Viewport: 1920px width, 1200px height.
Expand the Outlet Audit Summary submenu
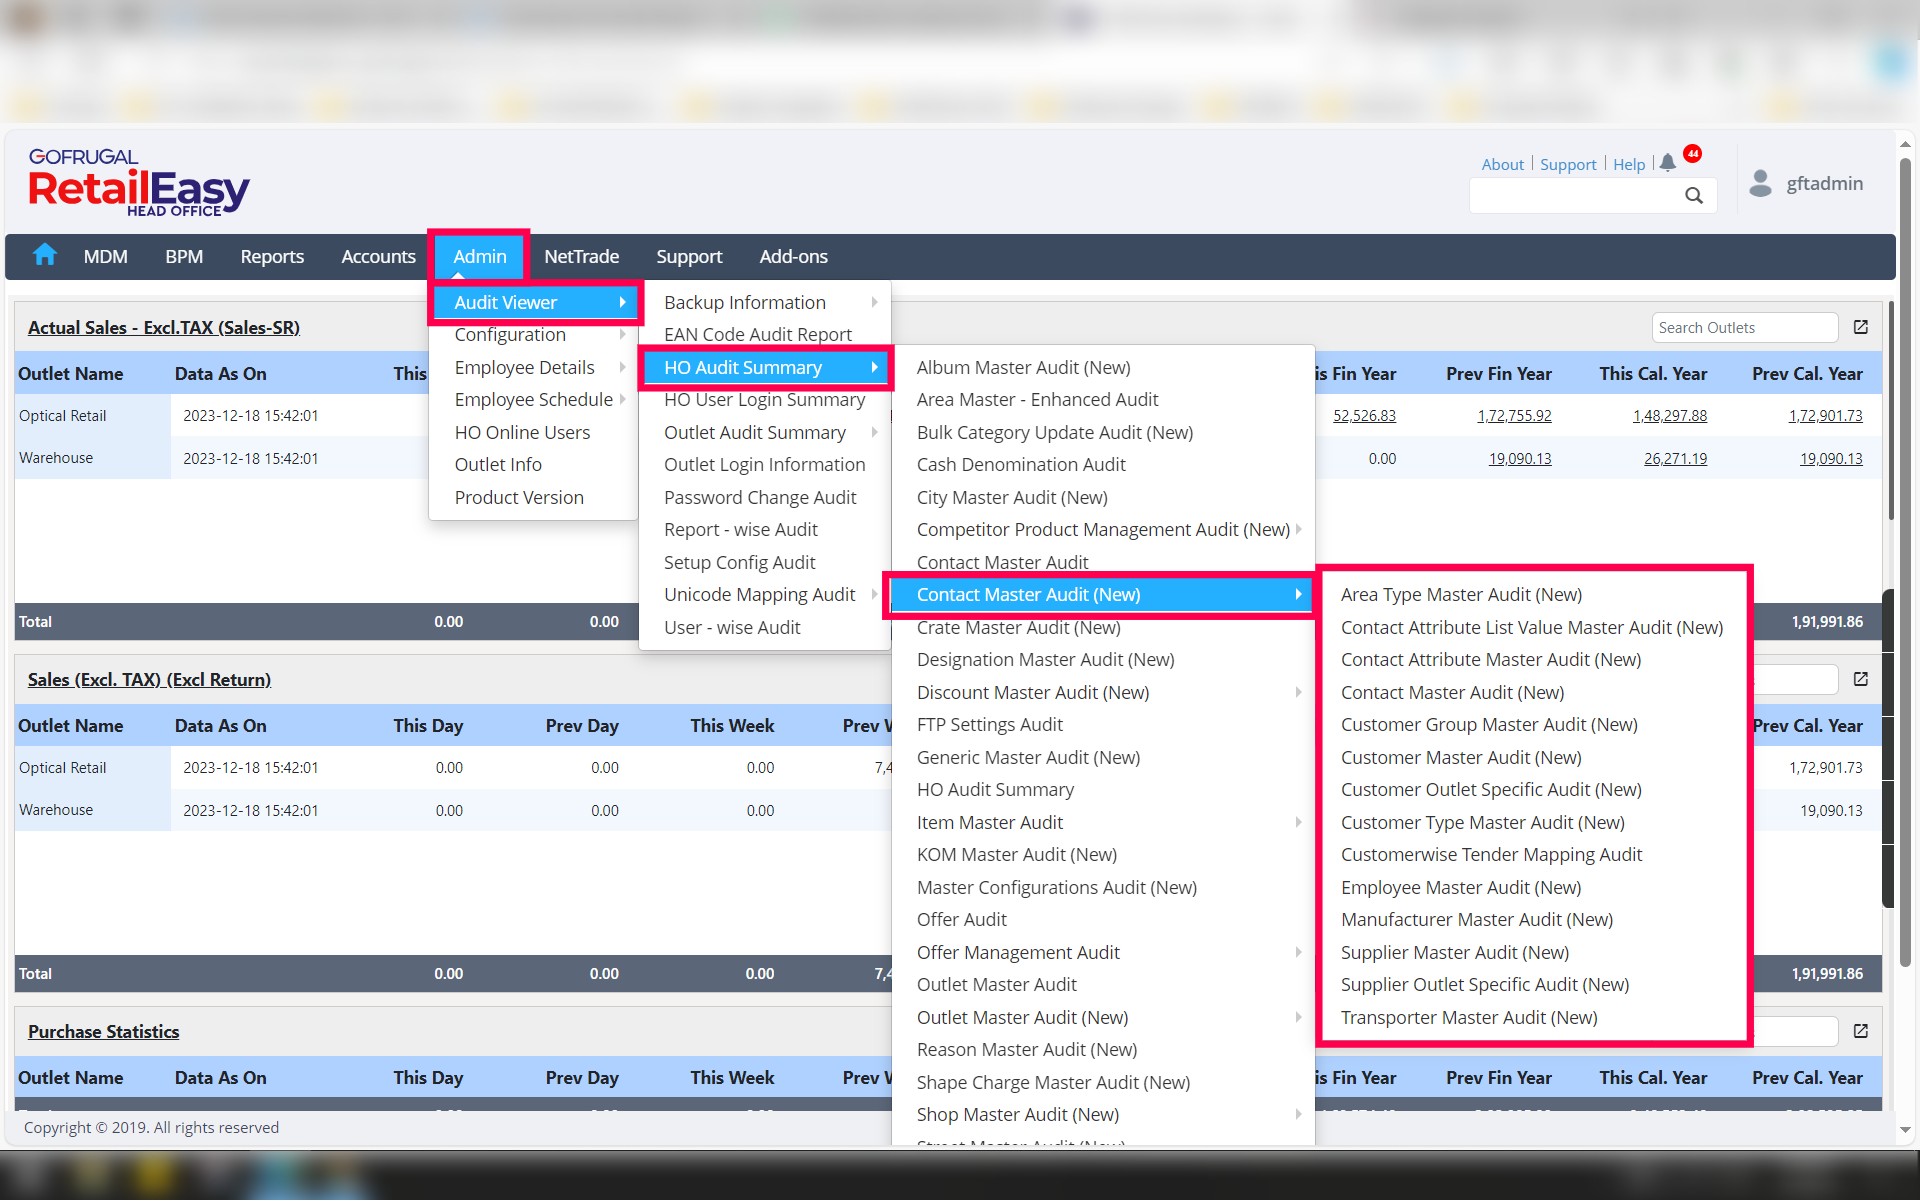click(x=755, y=432)
